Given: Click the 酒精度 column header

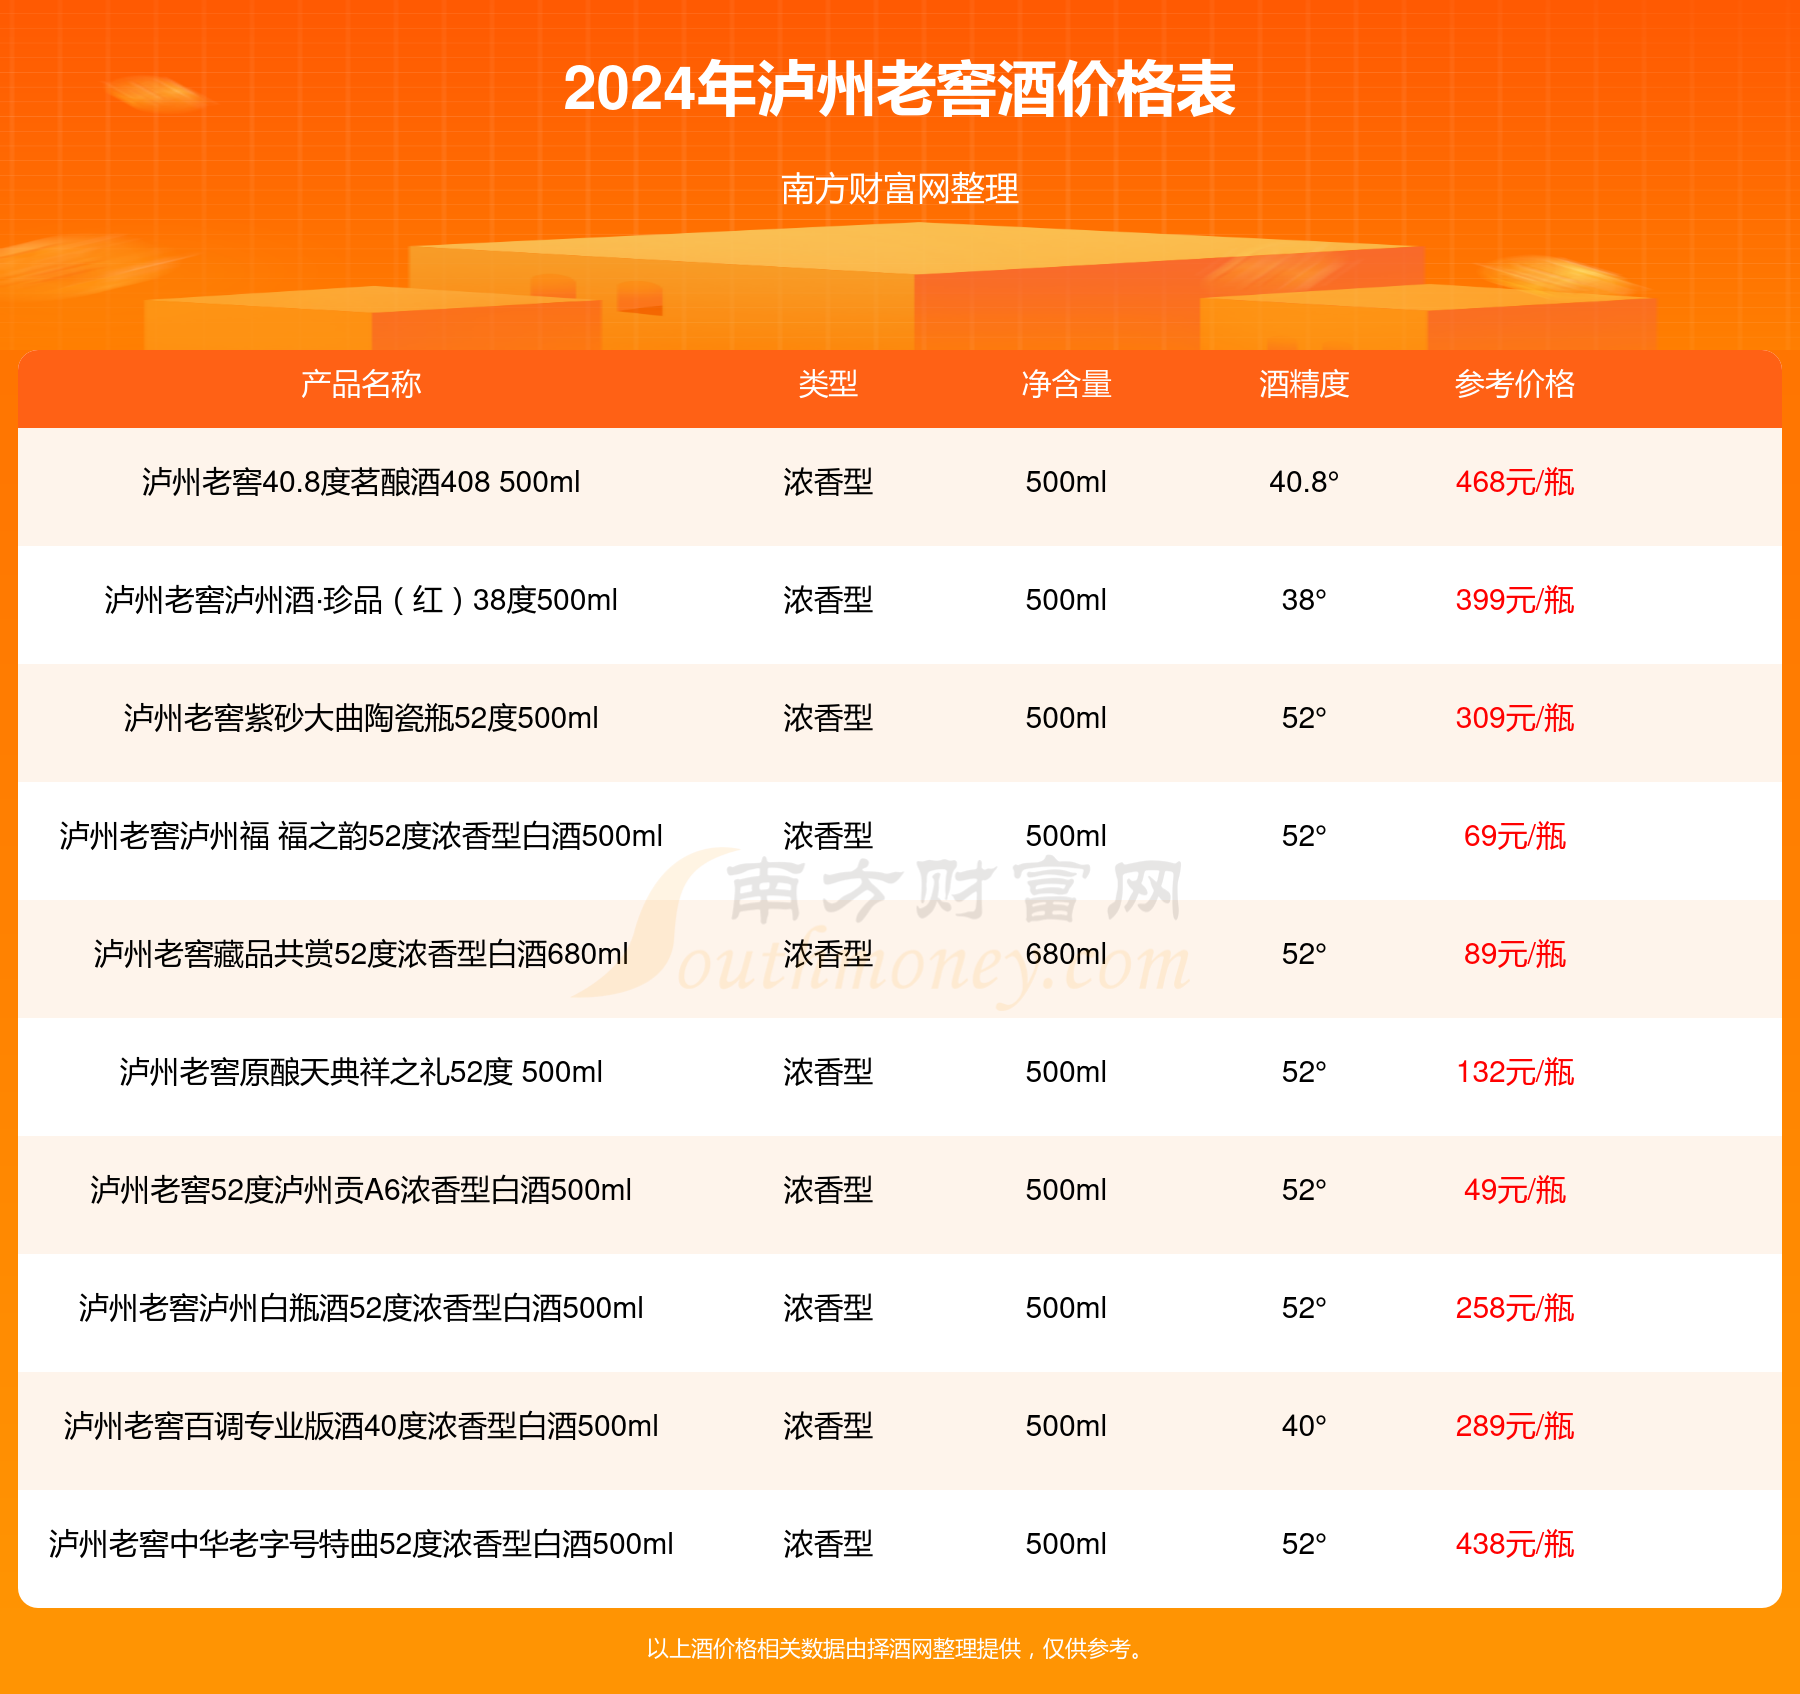Looking at the screenshot, I should point(1304,384).
